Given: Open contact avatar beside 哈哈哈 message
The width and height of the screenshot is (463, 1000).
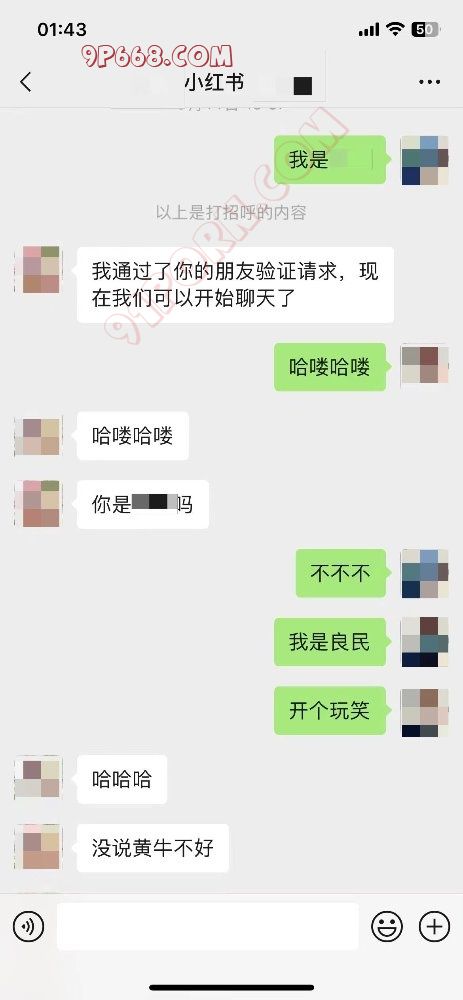Looking at the screenshot, I should pos(38,779).
